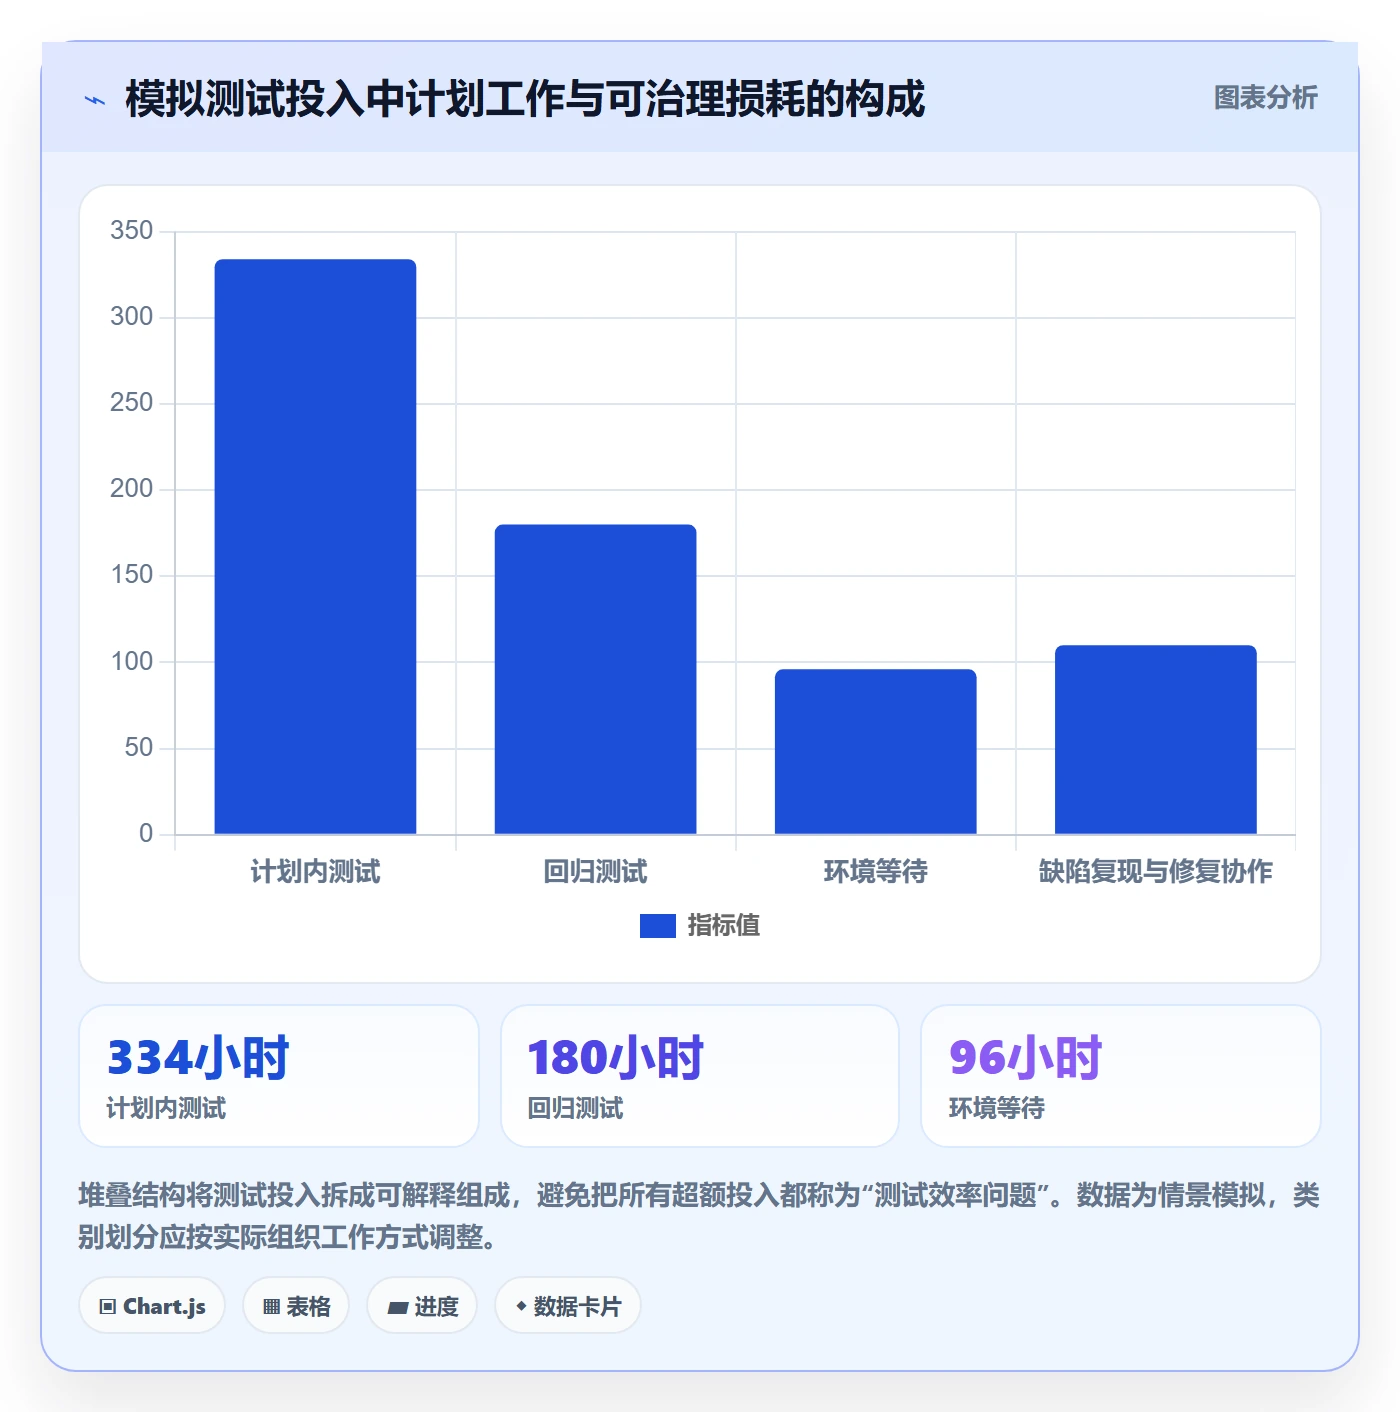1400x1412 pixels.
Task: Open the 334小时 data card
Action: pyautogui.click(x=279, y=1076)
